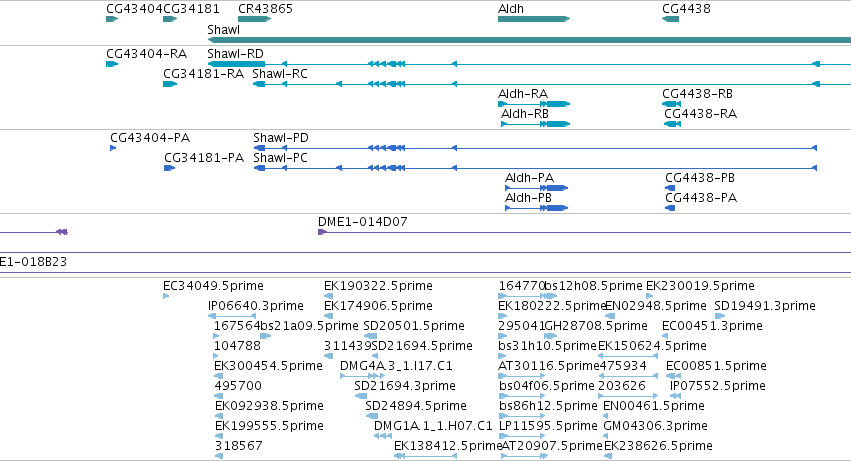Select the bs86h12.5prime EST span
851x461 pixels.
(522, 416)
